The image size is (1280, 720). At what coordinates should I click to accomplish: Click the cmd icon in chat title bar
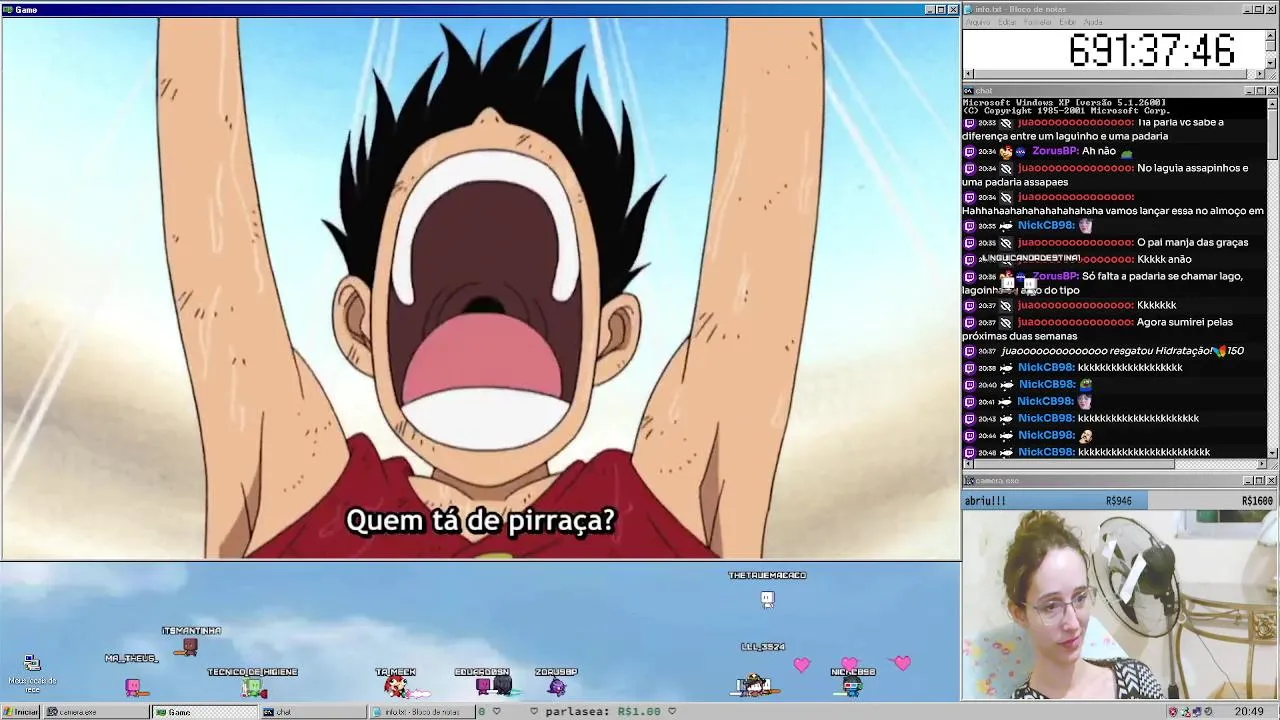(969, 90)
